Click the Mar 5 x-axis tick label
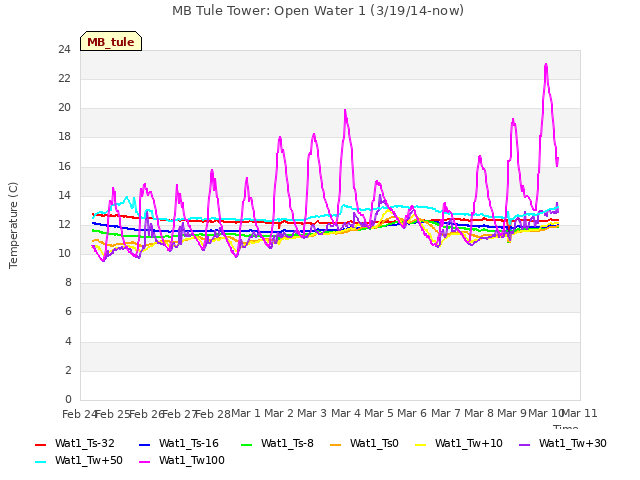This screenshot has height=480, width=640. coord(379,413)
